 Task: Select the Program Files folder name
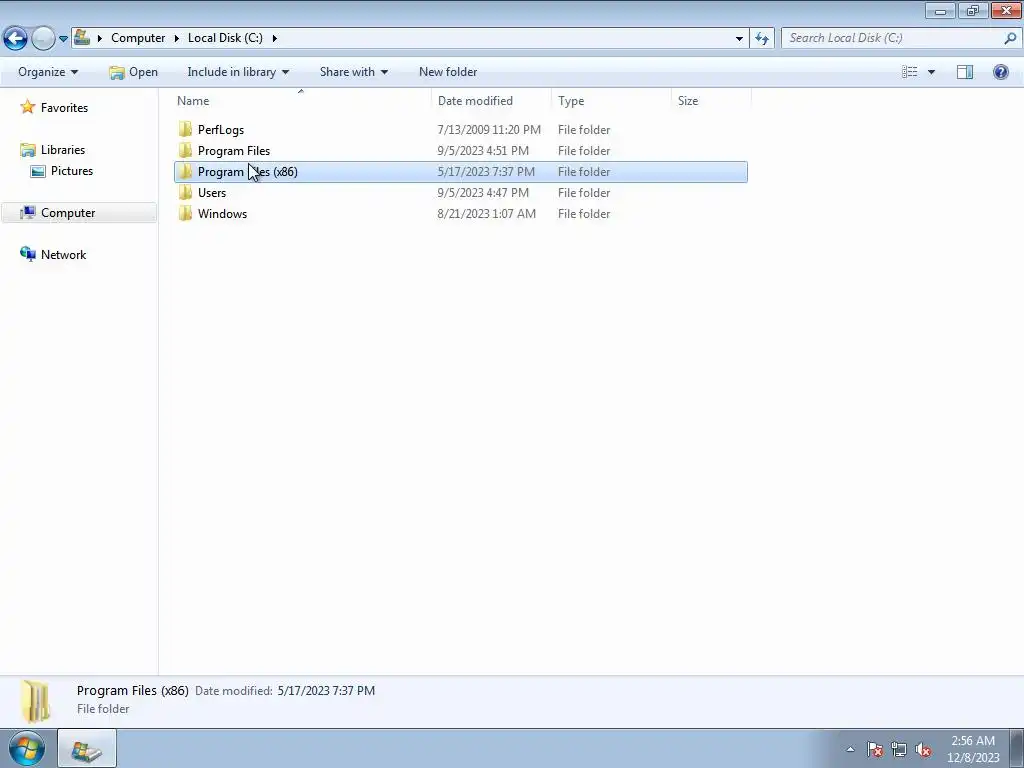(x=234, y=151)
